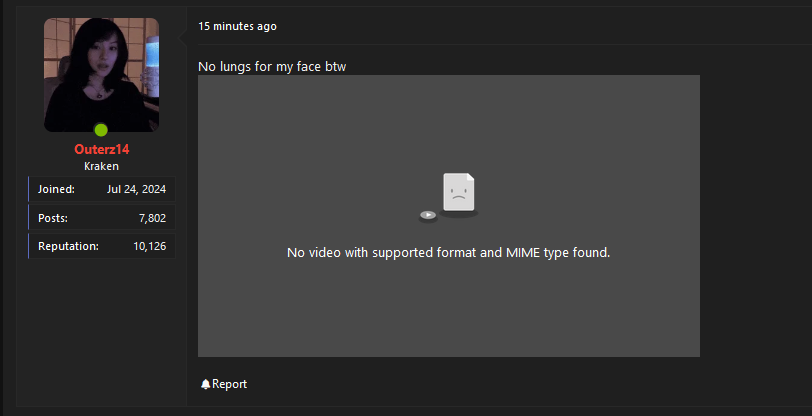The width and height of the screenshot is (812, 416).
Task: Click the 'Joined:' label
Action: pos(56,189)
